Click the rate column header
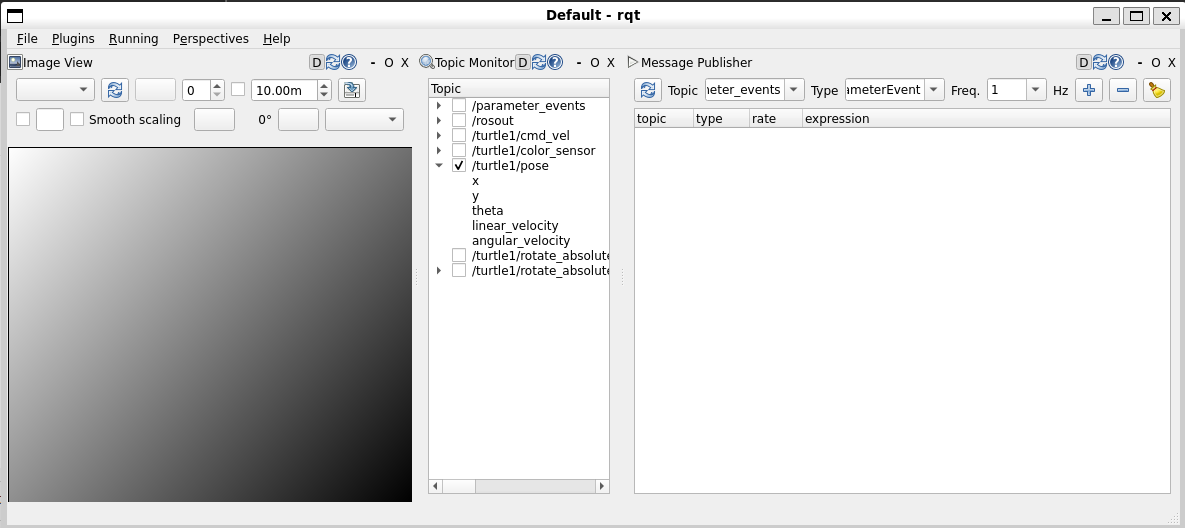This screenshot has width=1185, height=528. [x=775, y=119]
